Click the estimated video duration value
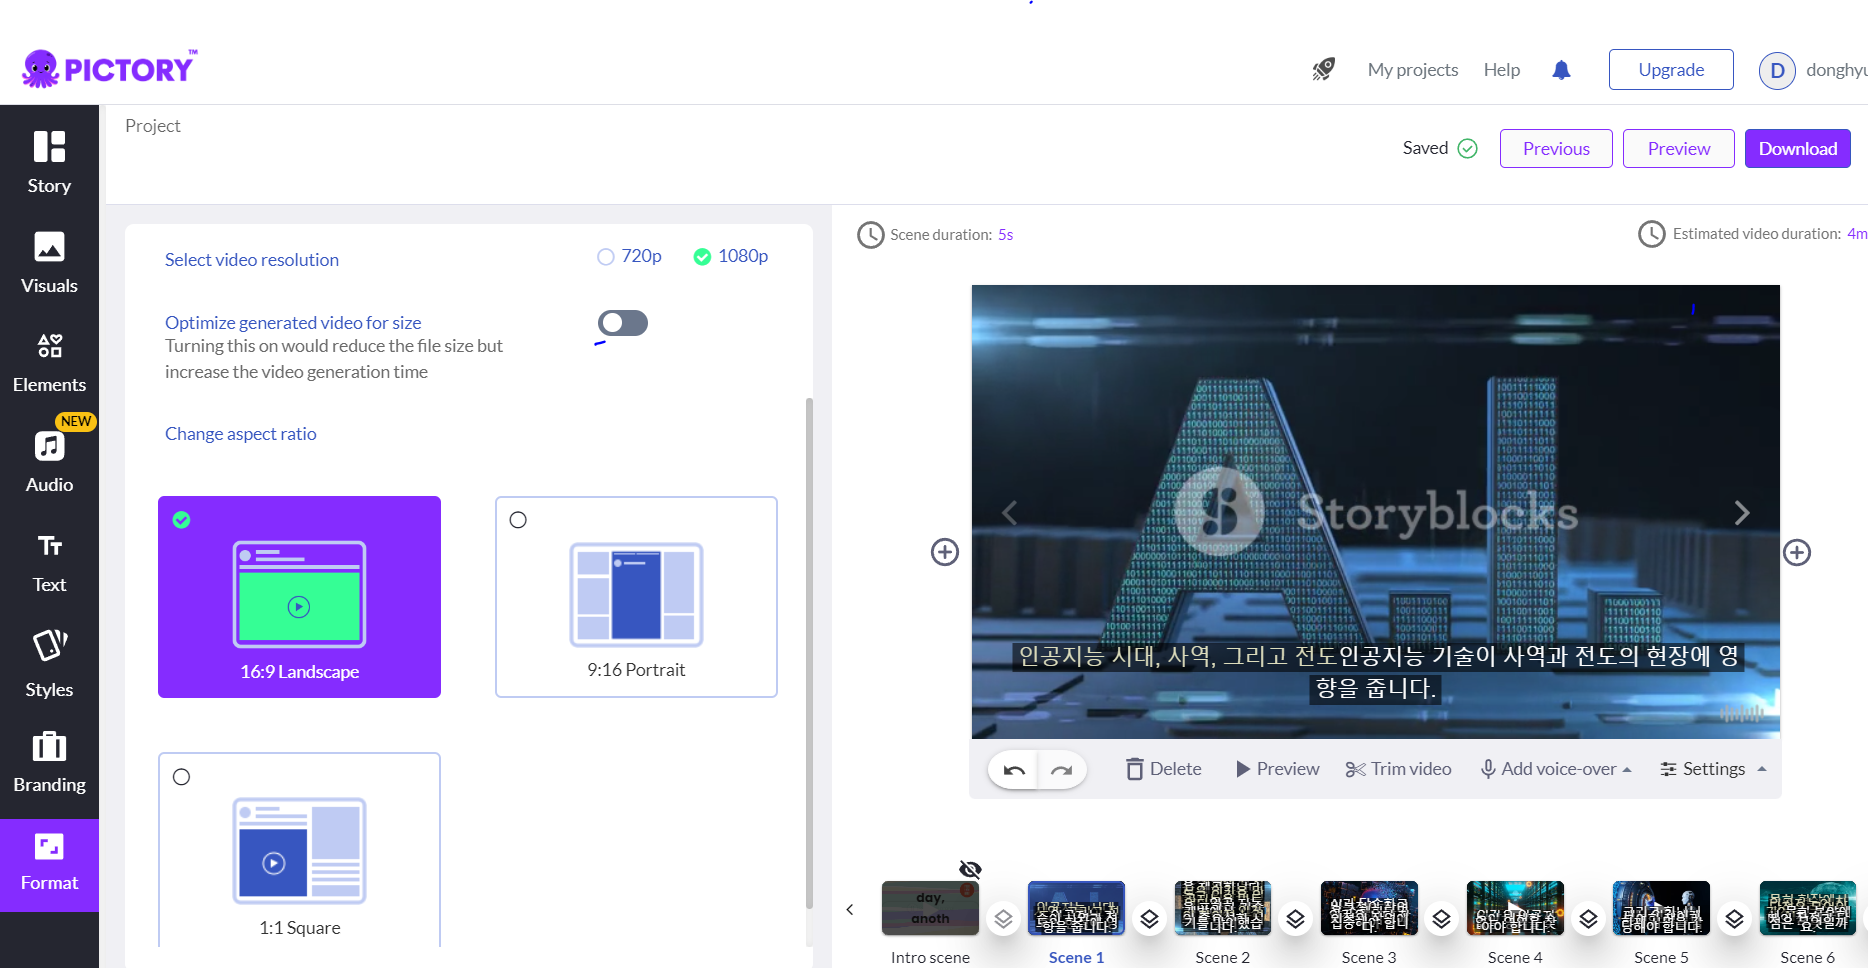This screenshot has width=1868, height=968. [1857, 234]
